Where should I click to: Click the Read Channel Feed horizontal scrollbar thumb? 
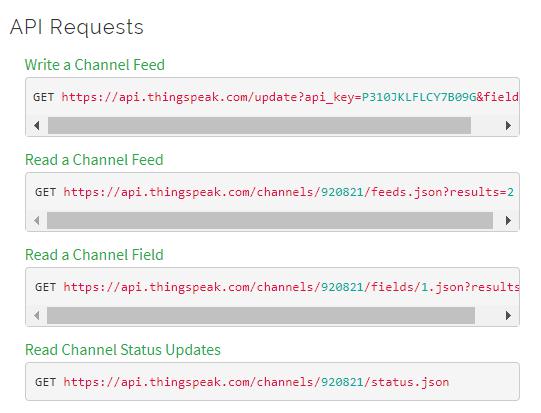270,220
